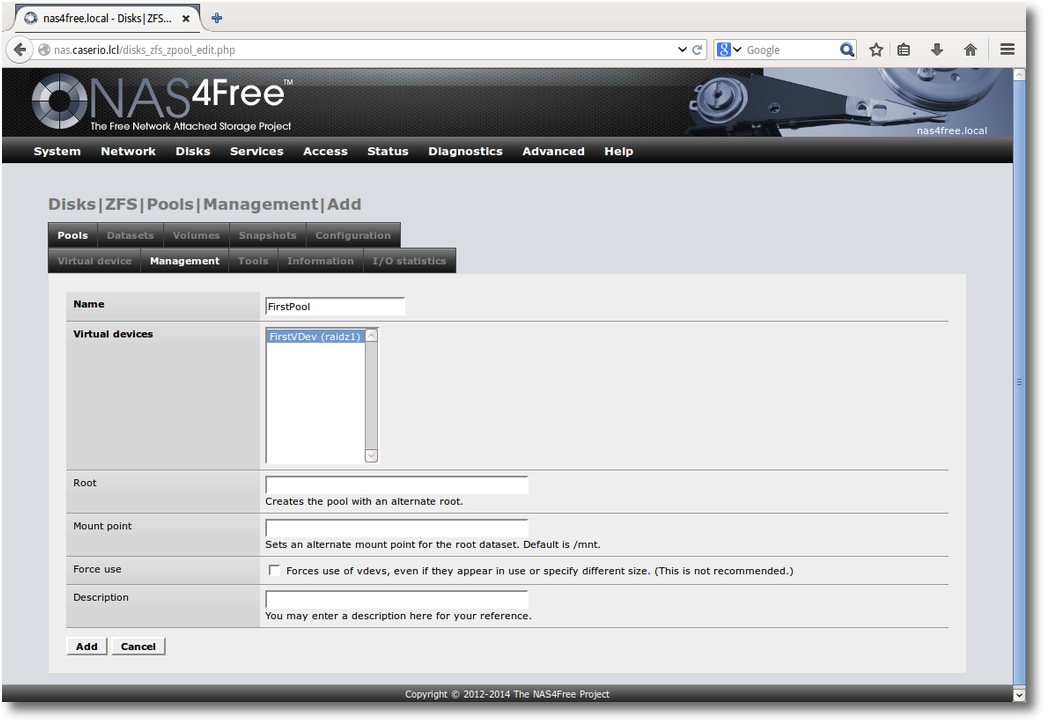Image resolution: width=1044 pixels, height=720 pixels.
Task: Open the Network menu
Action: pyautogui.click(x=128, y=151)
